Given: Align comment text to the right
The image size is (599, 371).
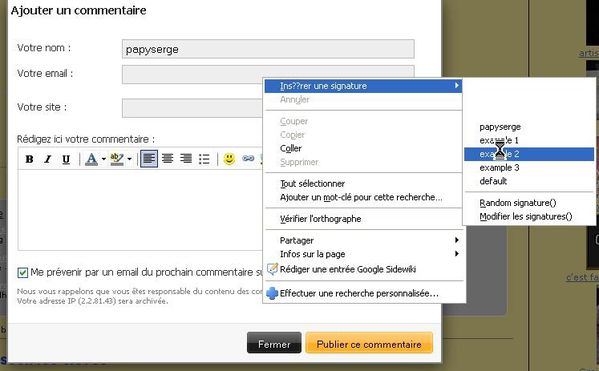Looking at the screenshot, I should point(186,159).
